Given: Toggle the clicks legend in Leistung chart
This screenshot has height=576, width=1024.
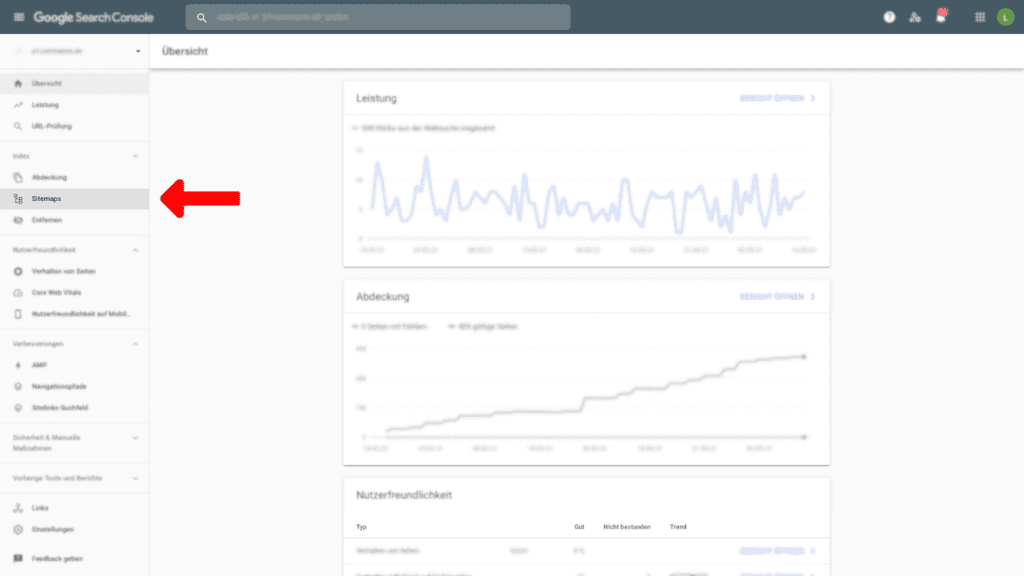Looking at the screenshot, I should pos(424,129).
